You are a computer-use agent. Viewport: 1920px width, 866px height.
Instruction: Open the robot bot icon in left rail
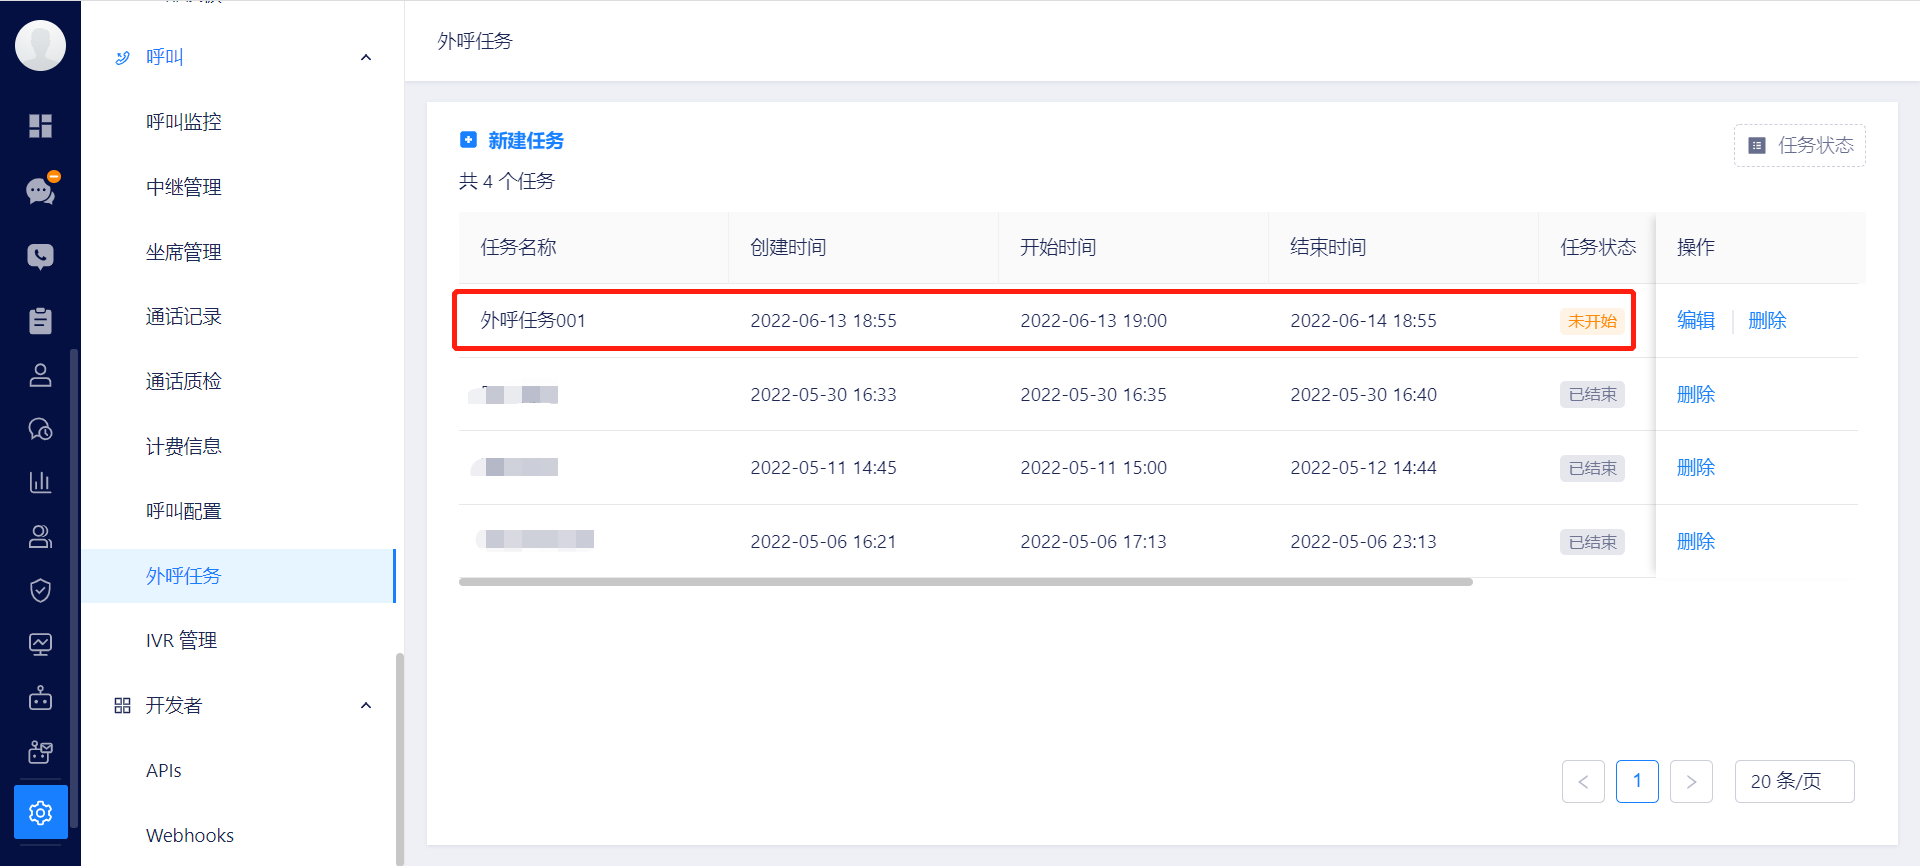[40, 698]
